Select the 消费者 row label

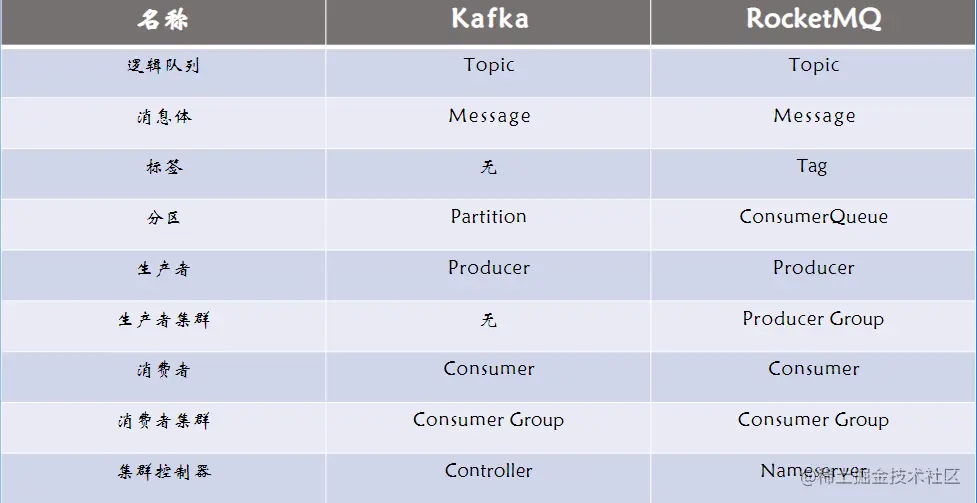(x=164, y=371)
